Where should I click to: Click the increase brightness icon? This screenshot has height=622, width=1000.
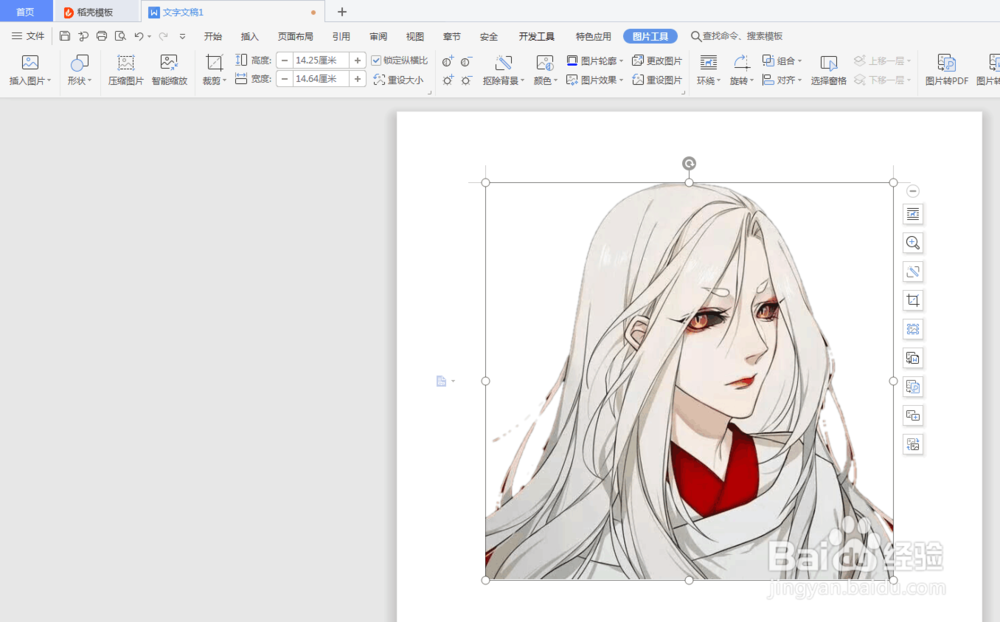click(x=448, y=80)
